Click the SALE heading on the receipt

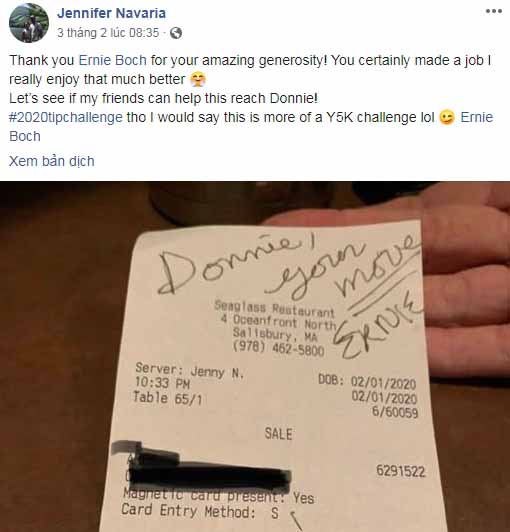coord(278,434)
